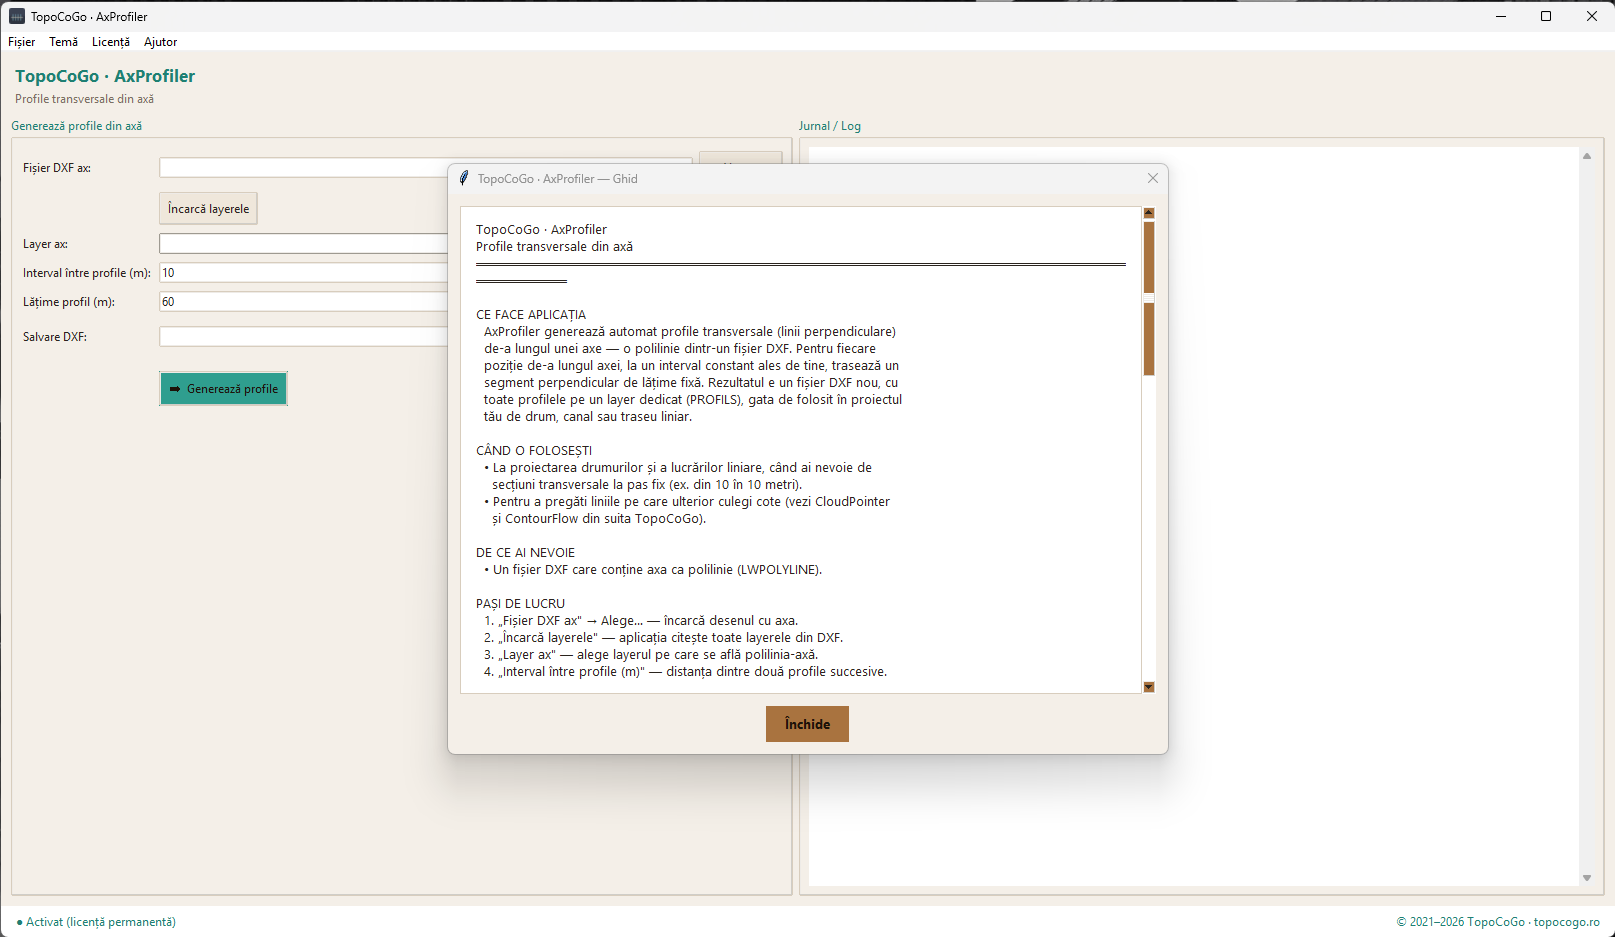Screen dimensions: 1615x937
Task: Open the Ajutor menu
Action: click(x=160, y=42)
